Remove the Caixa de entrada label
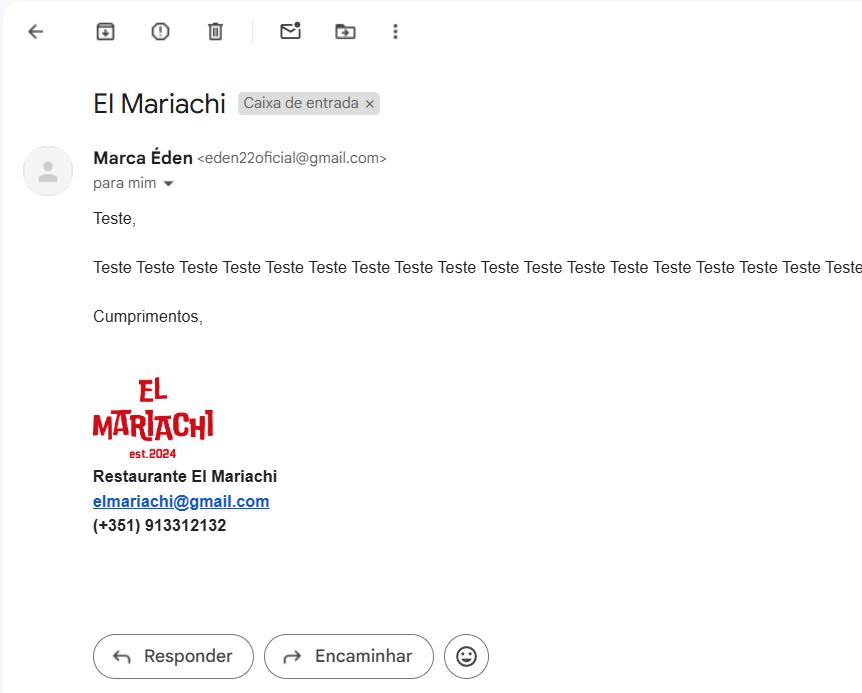 [x=370, y=103]
